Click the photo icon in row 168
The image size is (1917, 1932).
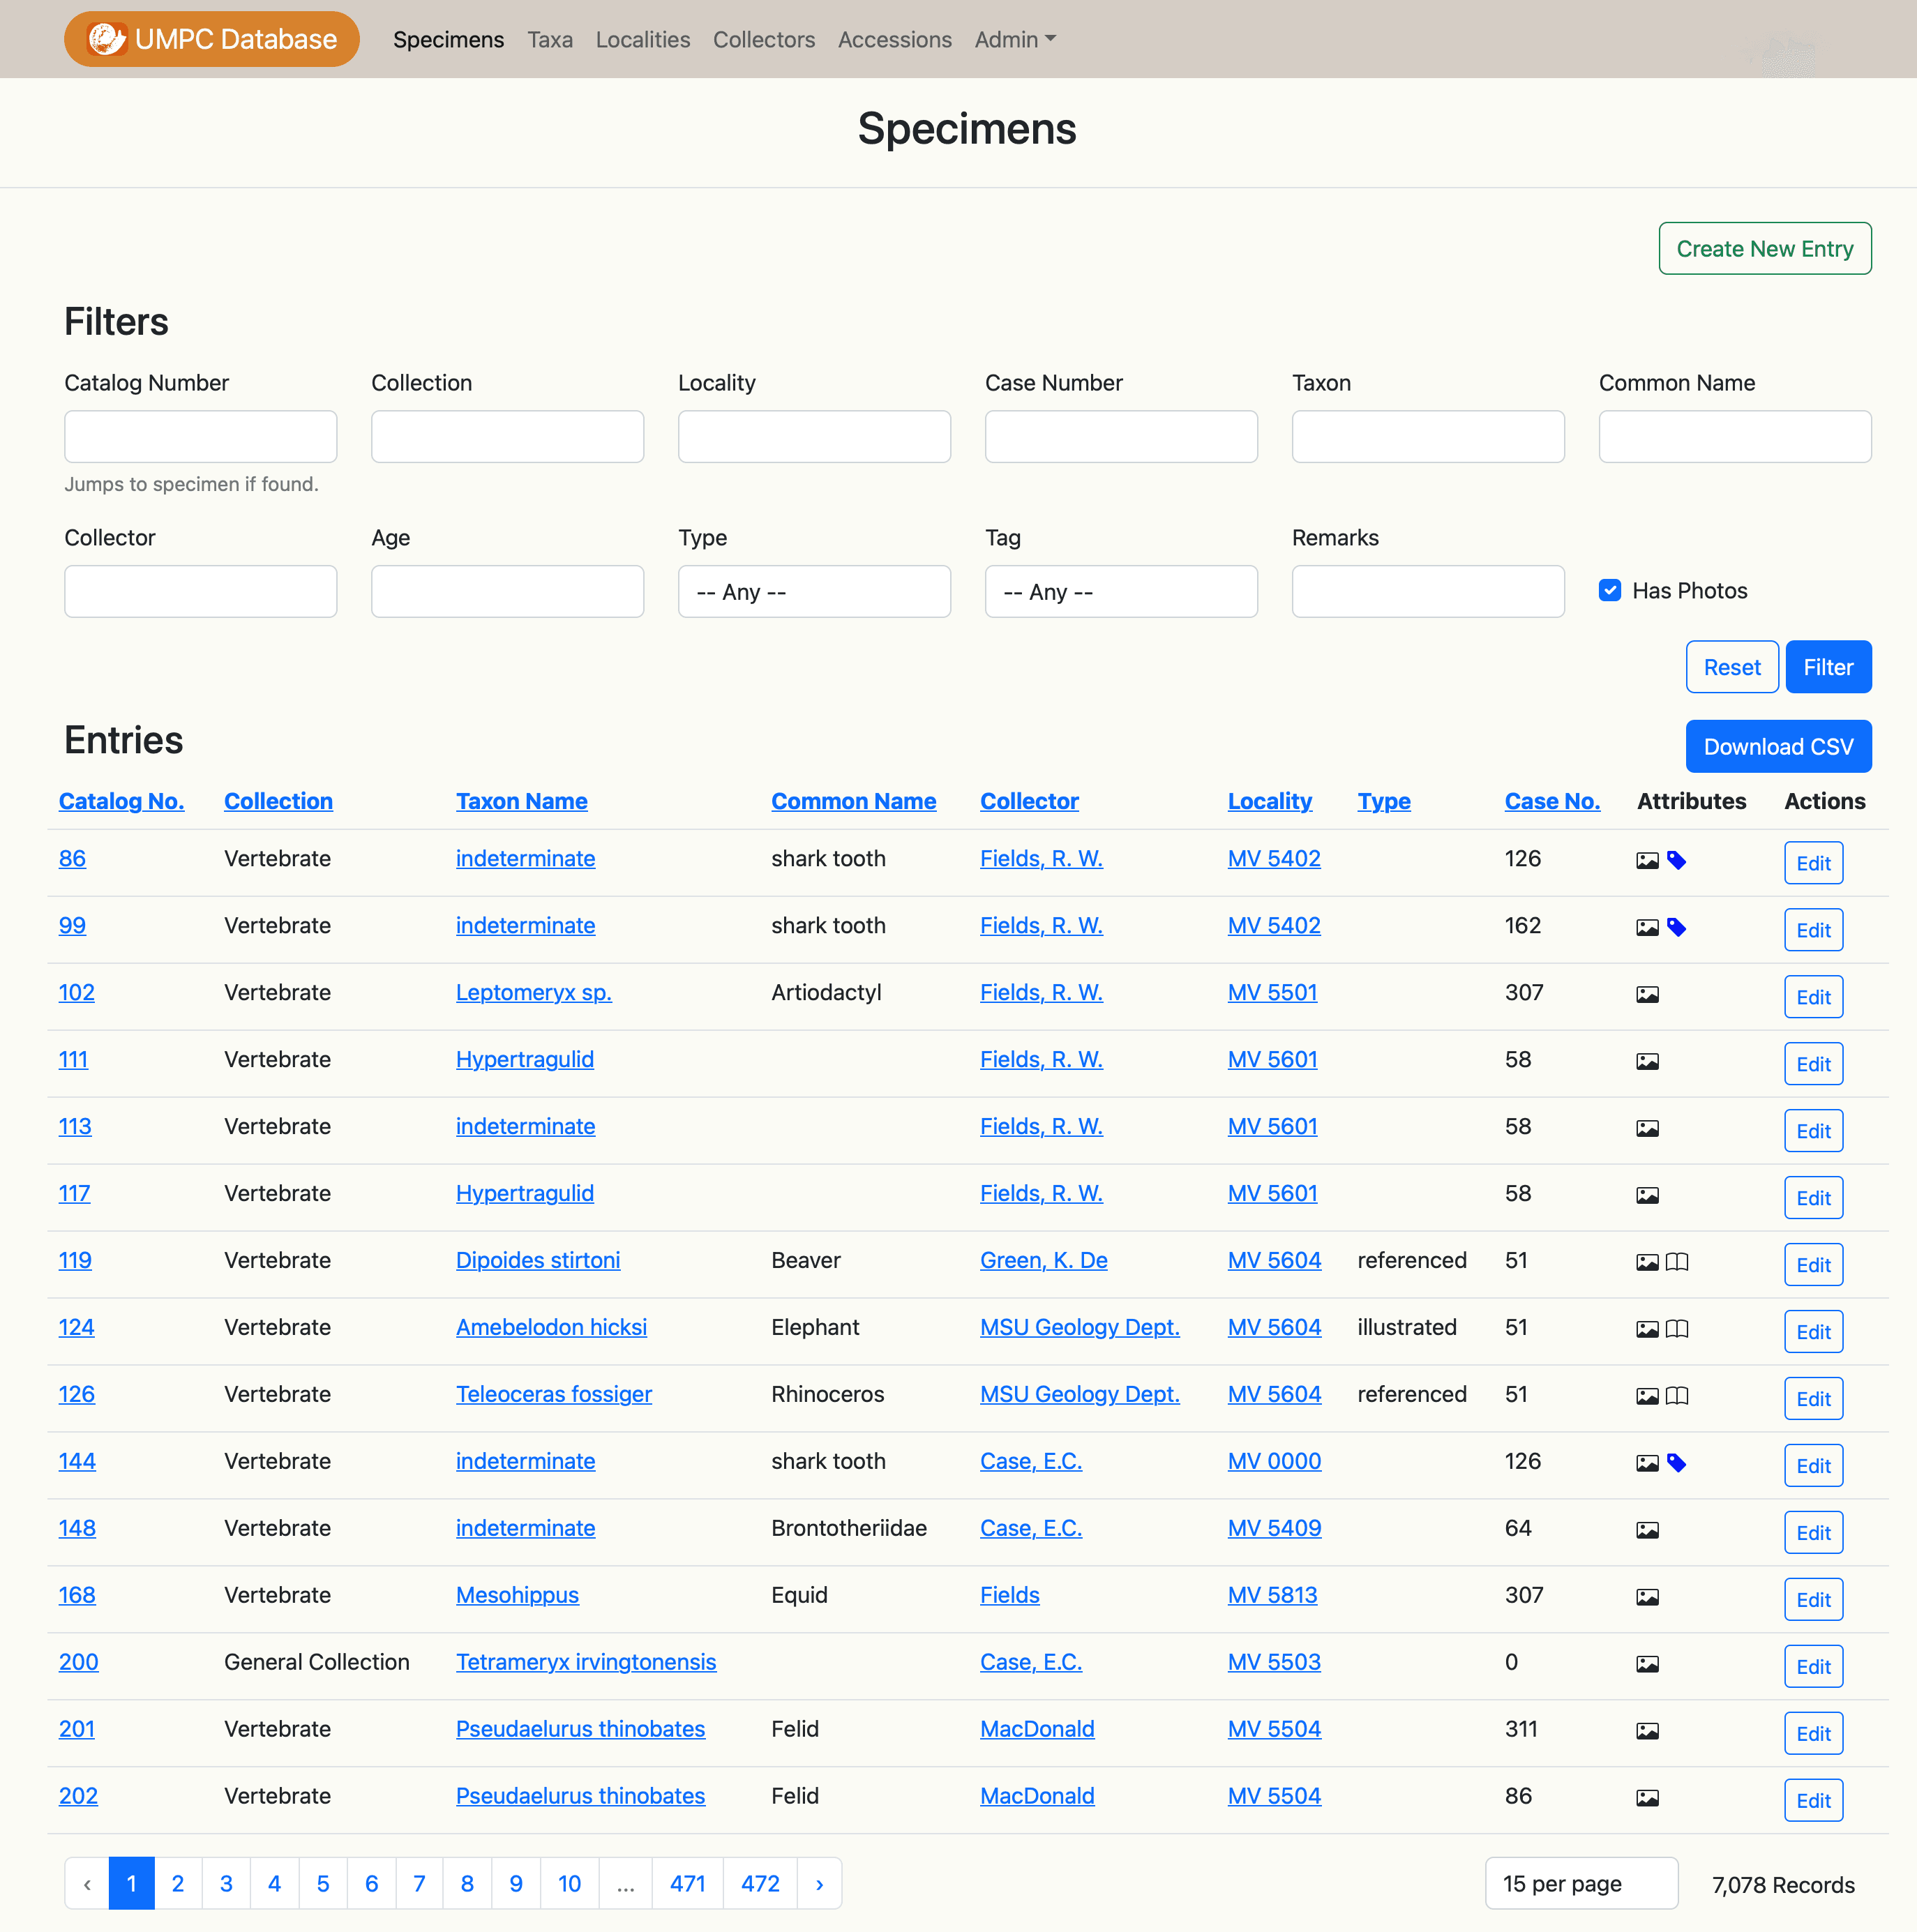point(1647,1597)
